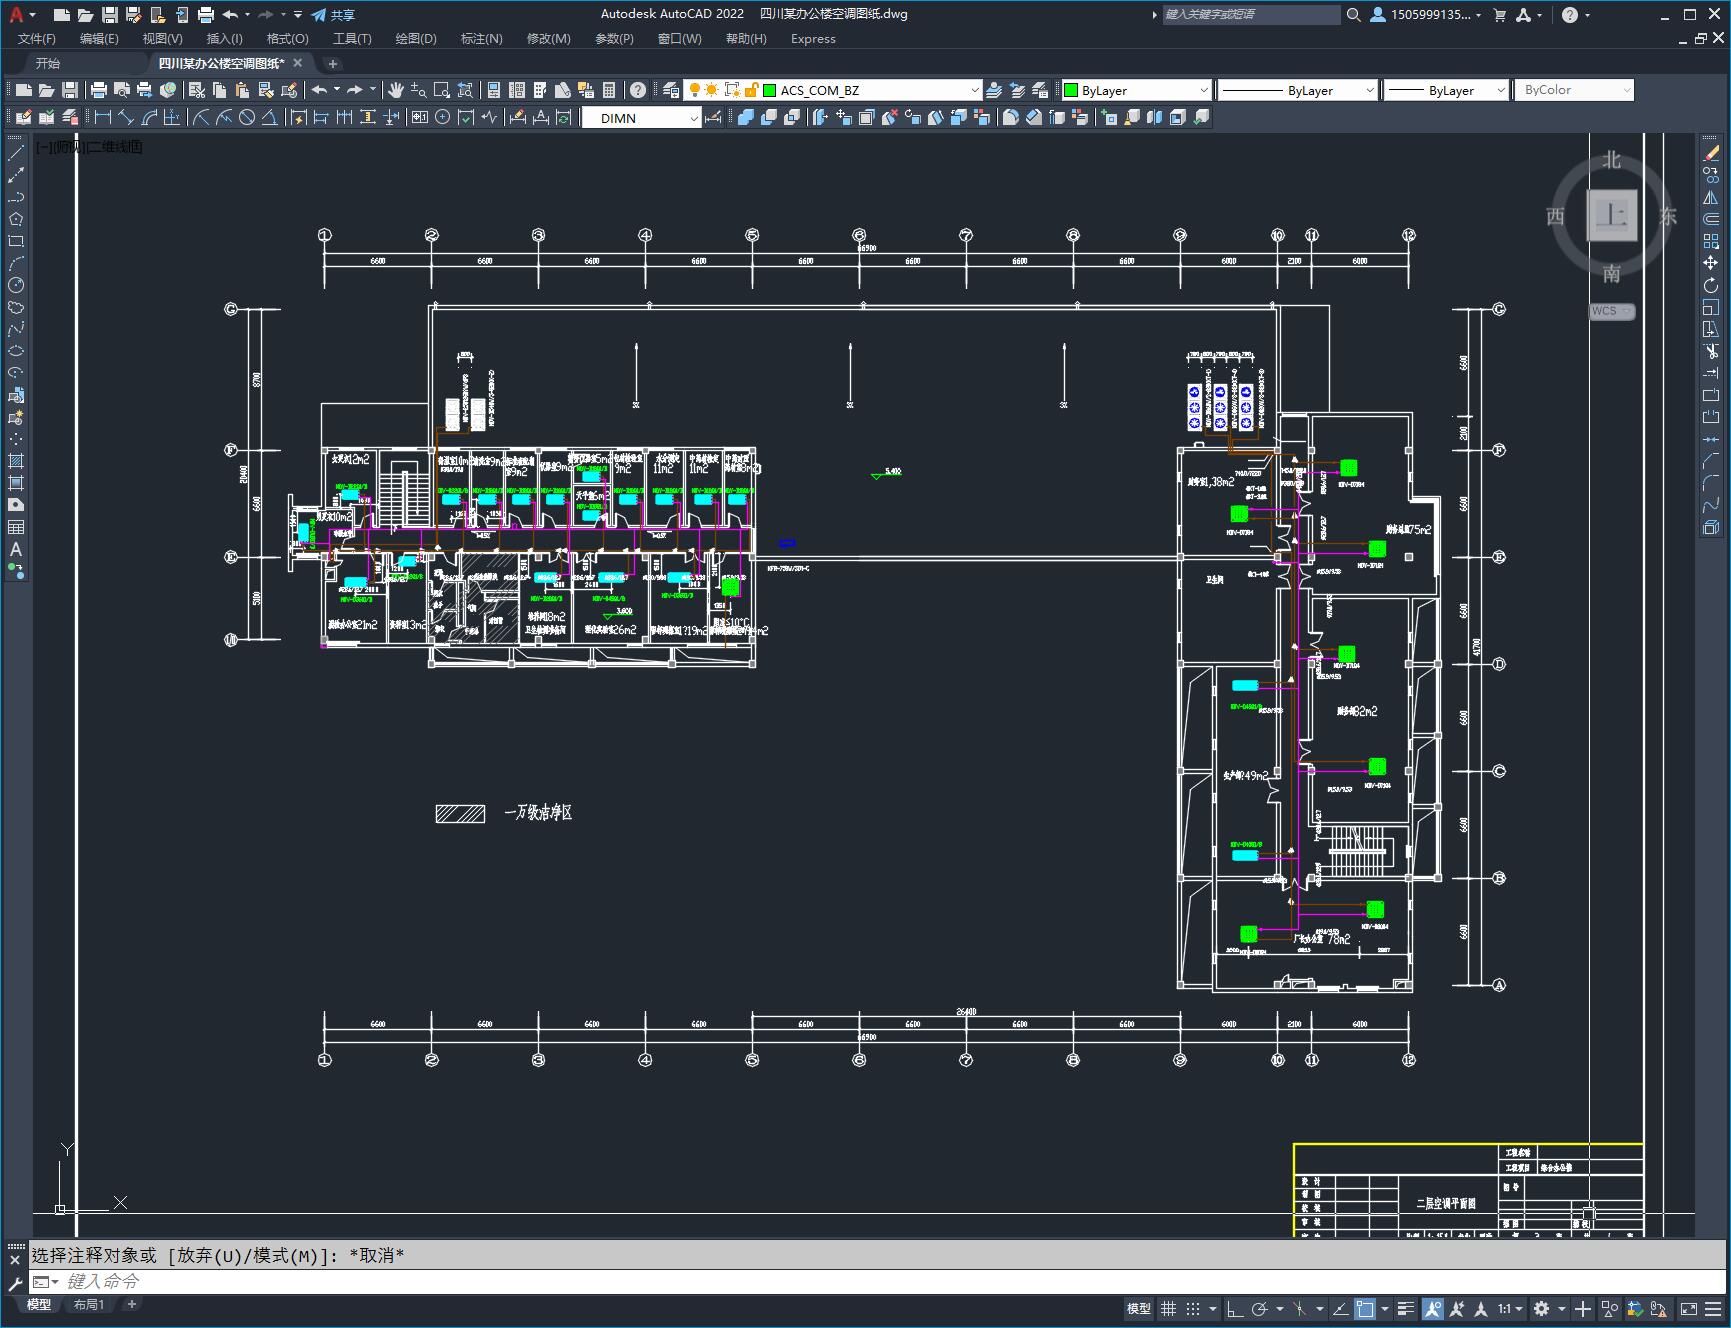The width and height of the screenshot is (1731, 1328).
Task: Click the Erase tool in modify toolbar
Action: pyautogui.click(x=1711, y=153)
